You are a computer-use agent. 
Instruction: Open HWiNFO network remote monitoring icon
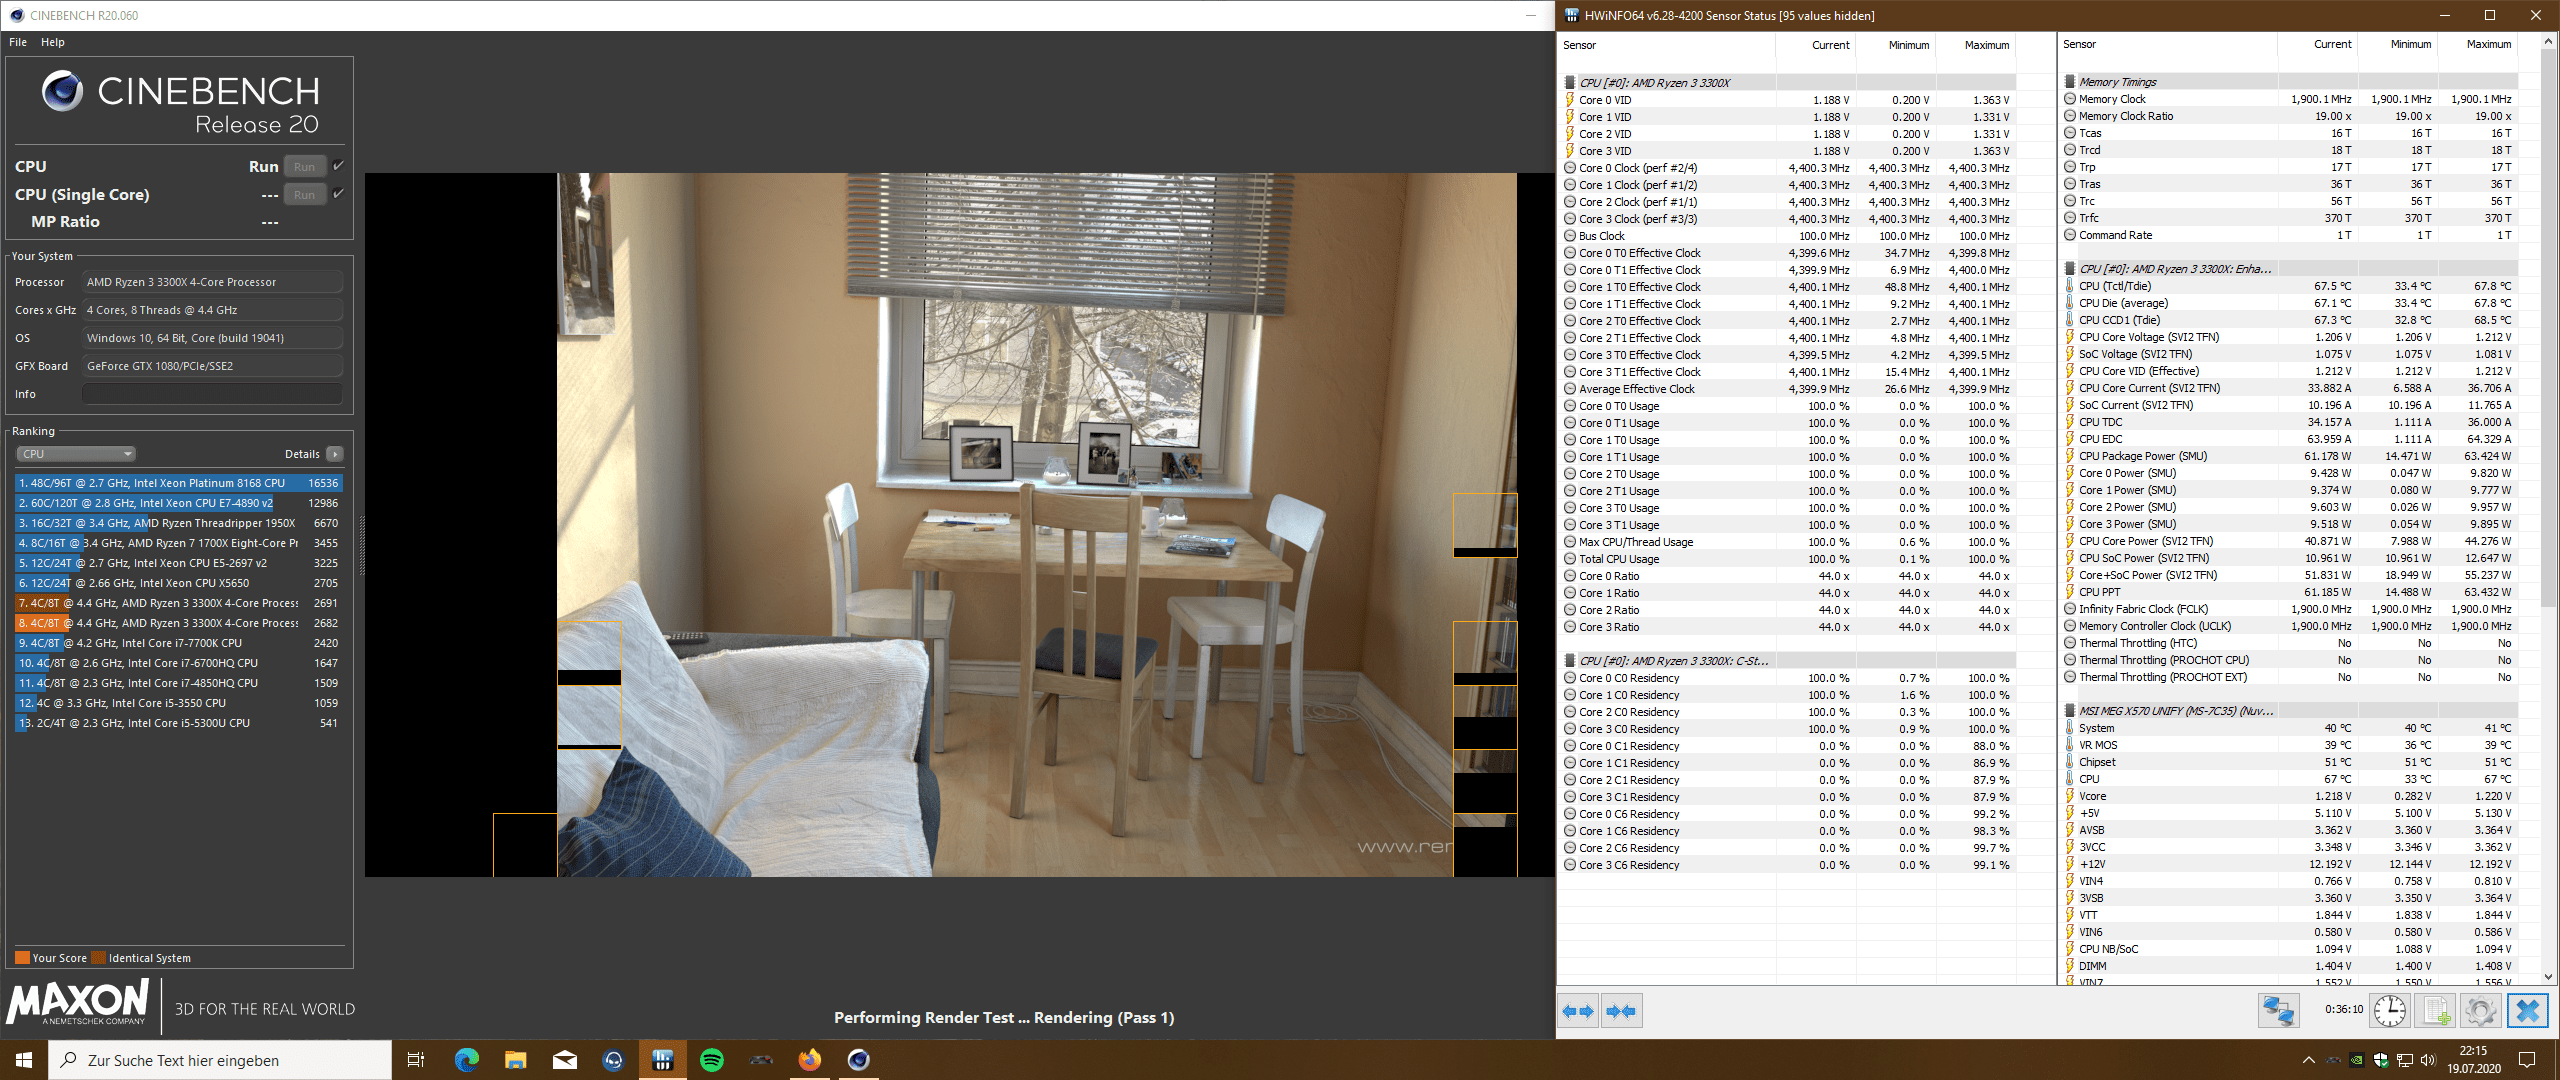[x=2278, y=1011]
